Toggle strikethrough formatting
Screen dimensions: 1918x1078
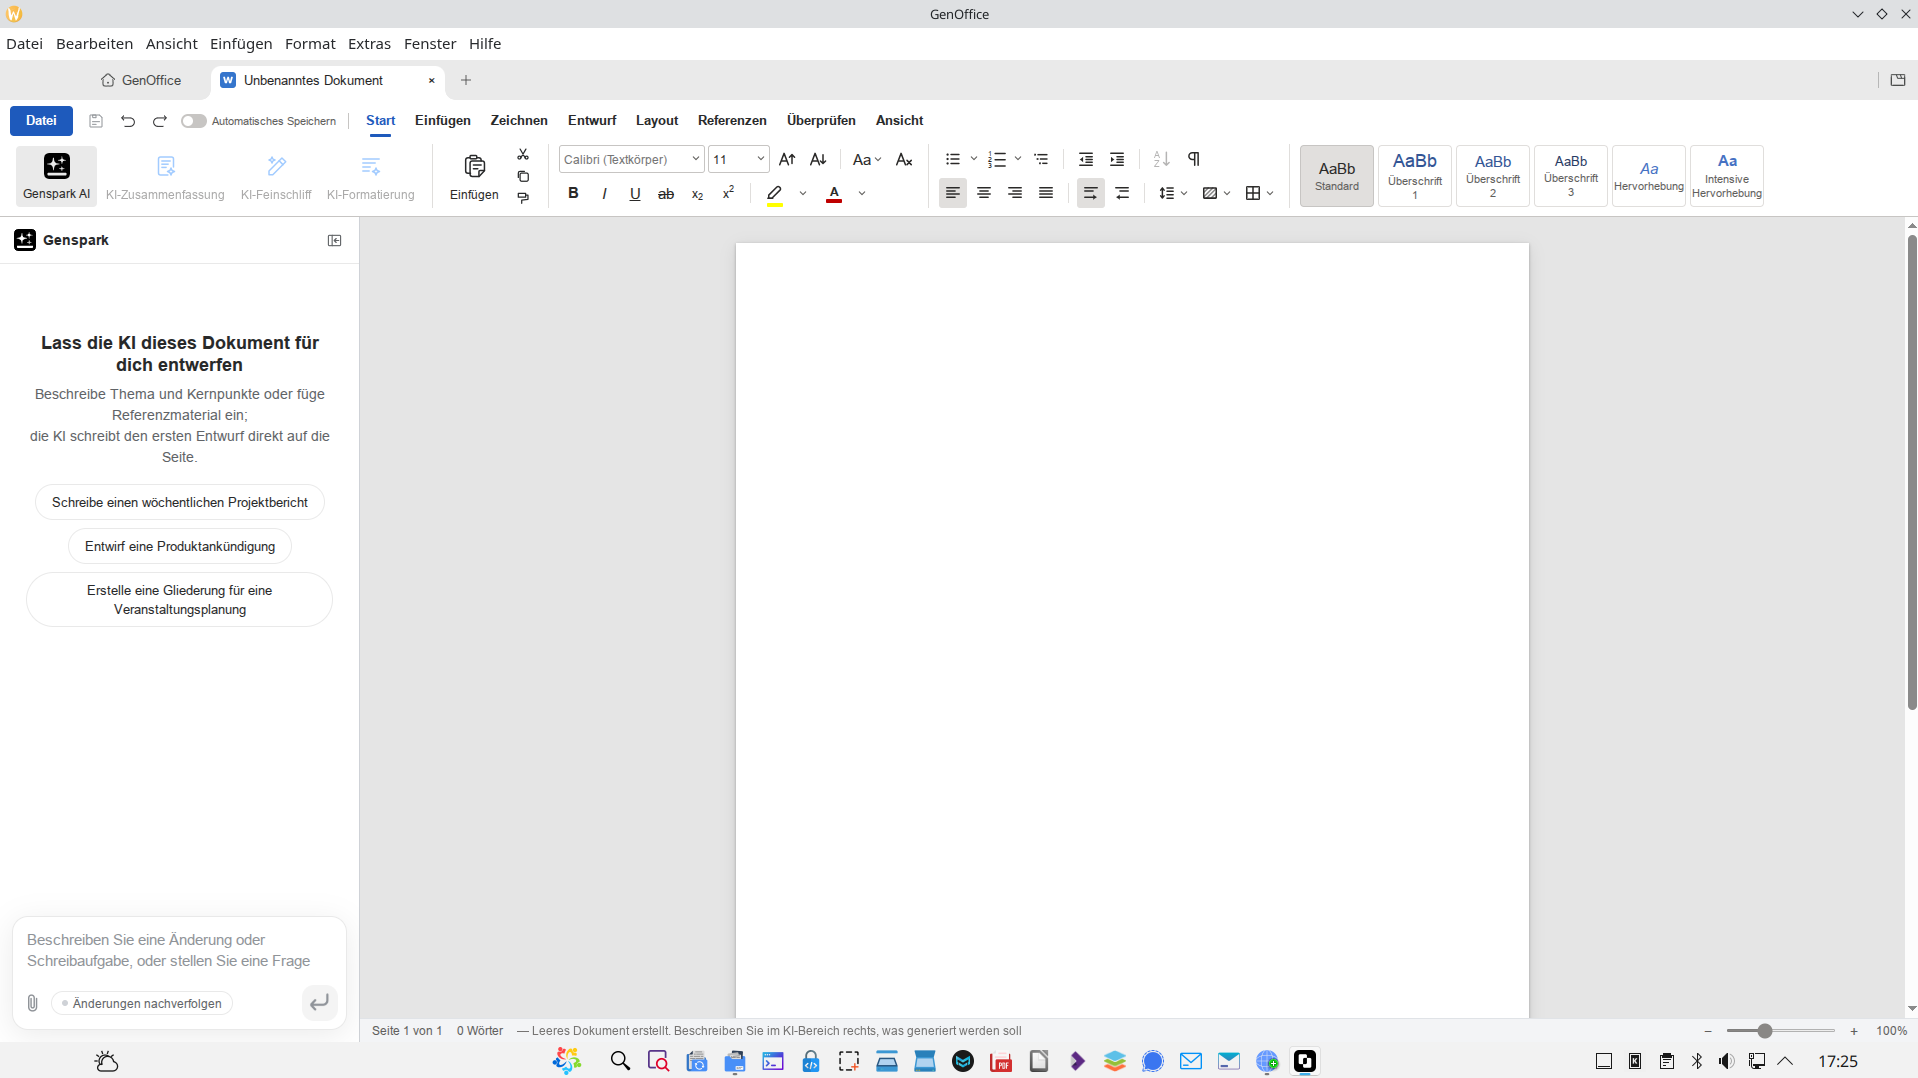click(666, 193)
